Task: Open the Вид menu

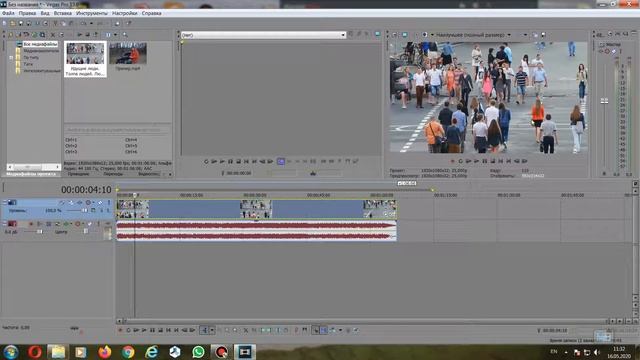Action: point(45,13)
